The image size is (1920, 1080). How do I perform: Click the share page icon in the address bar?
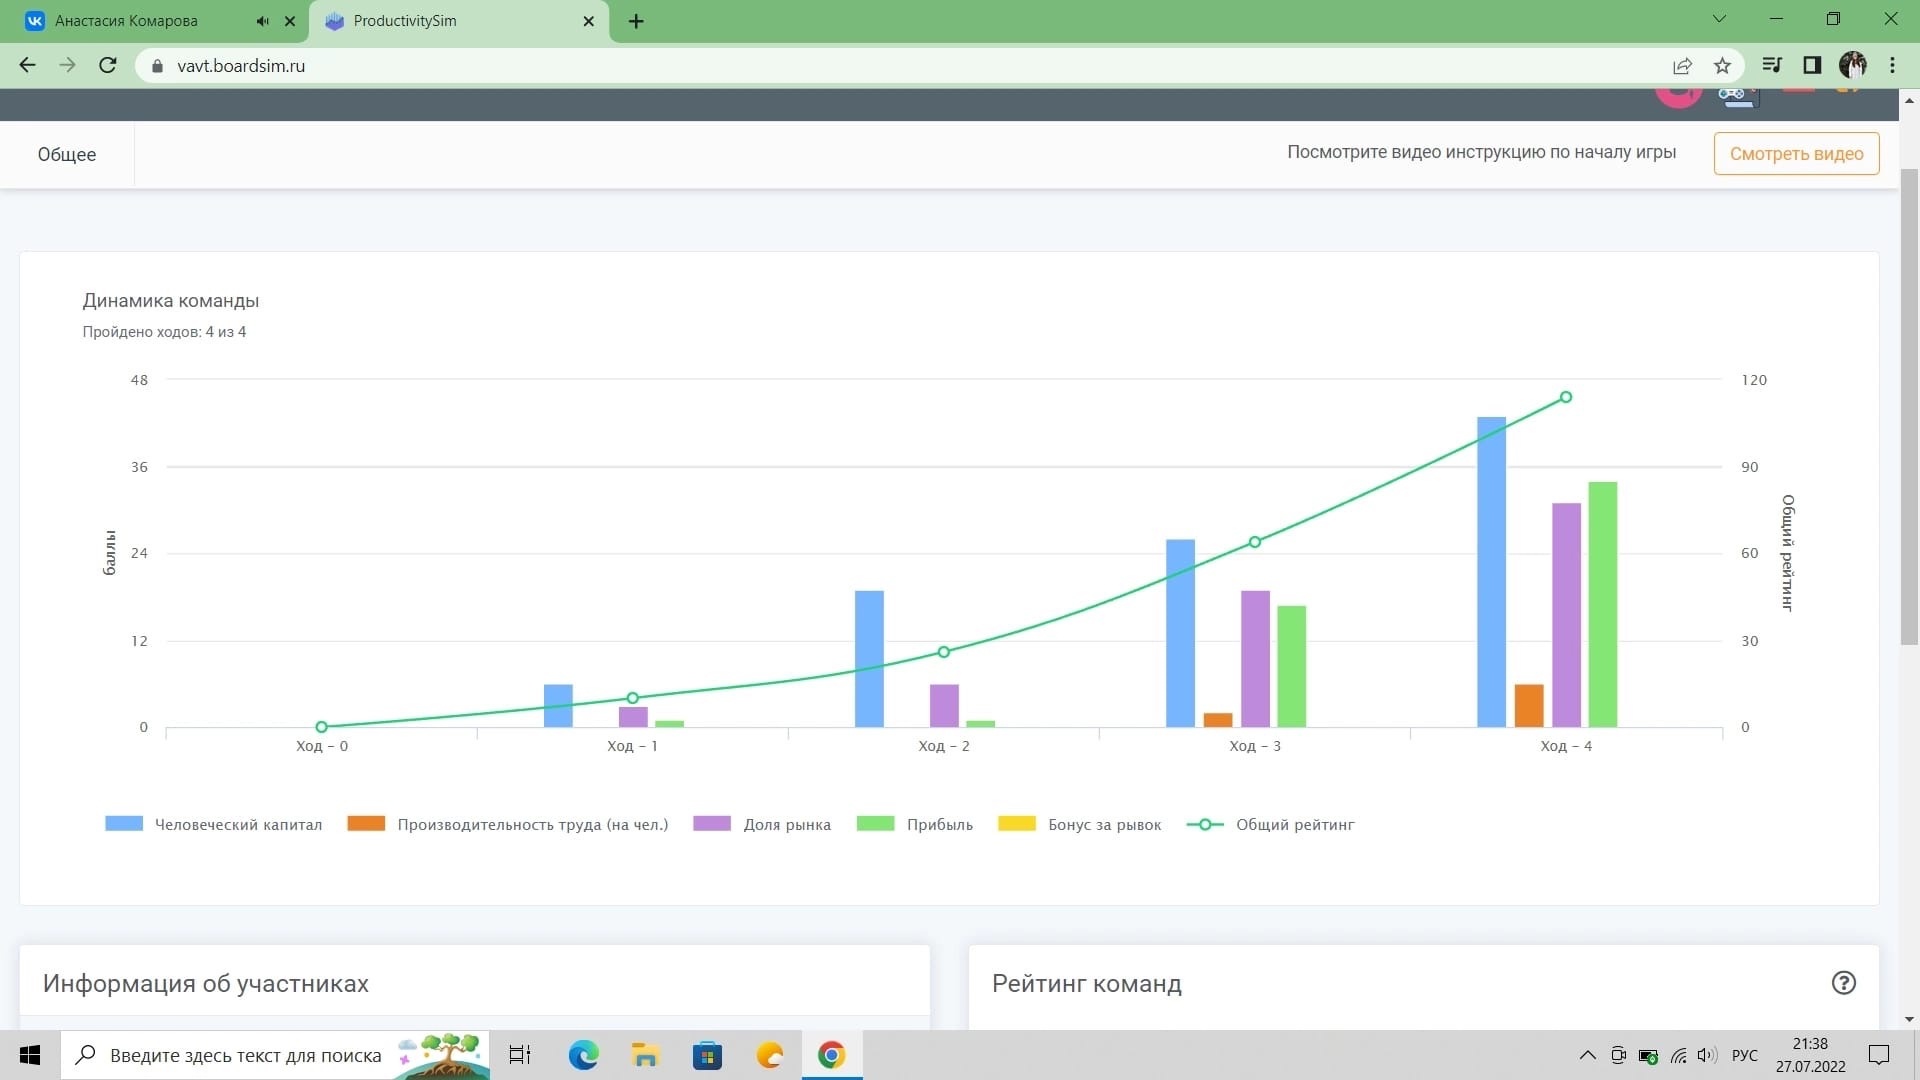pos(1682,66)
